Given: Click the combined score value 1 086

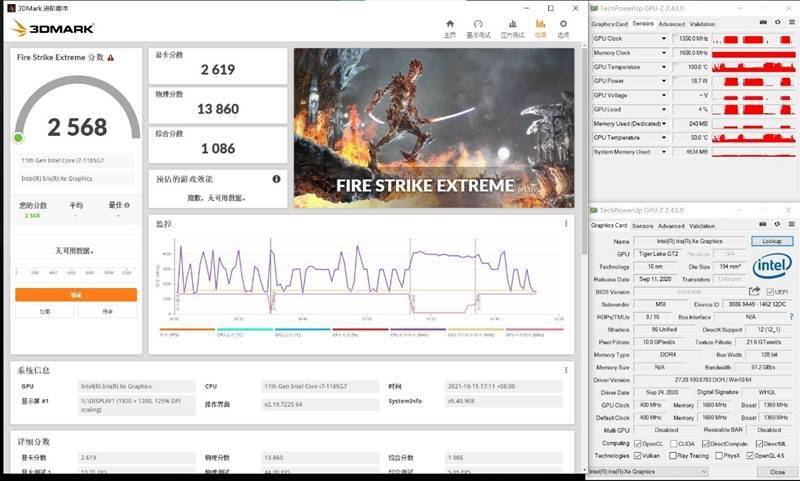Looking at the screenshot, I should coord(218,148).
